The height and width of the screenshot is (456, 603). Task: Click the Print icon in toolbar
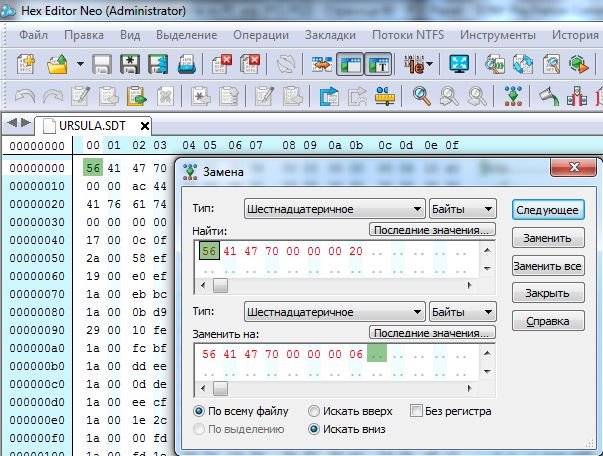pyautogui.click(x=187, y=64)
